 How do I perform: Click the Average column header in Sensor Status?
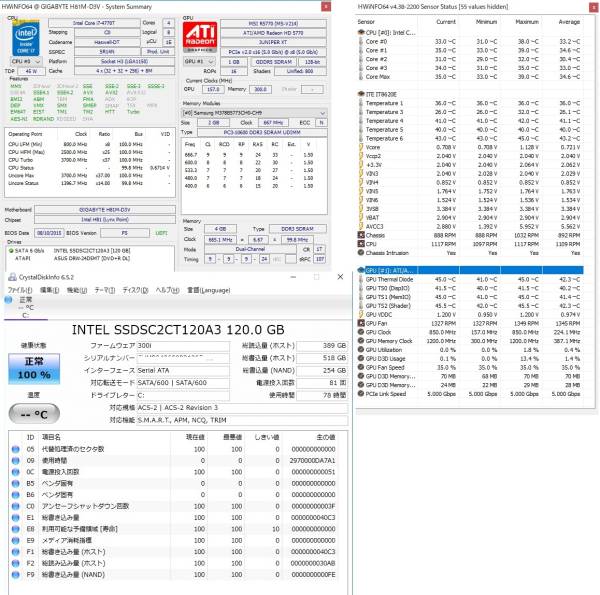[569, 22]
